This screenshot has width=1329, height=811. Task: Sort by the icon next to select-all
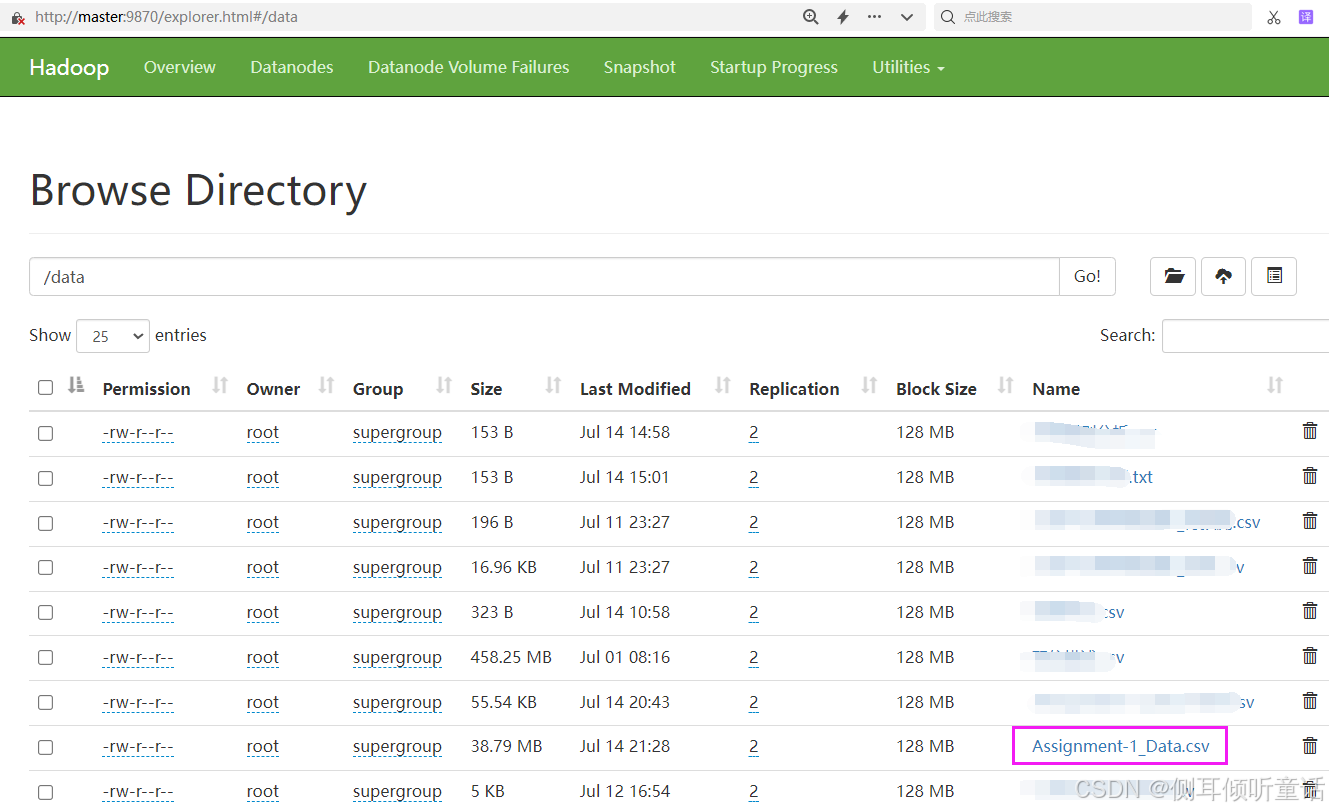pyautogui.click(x=76, y=386)
